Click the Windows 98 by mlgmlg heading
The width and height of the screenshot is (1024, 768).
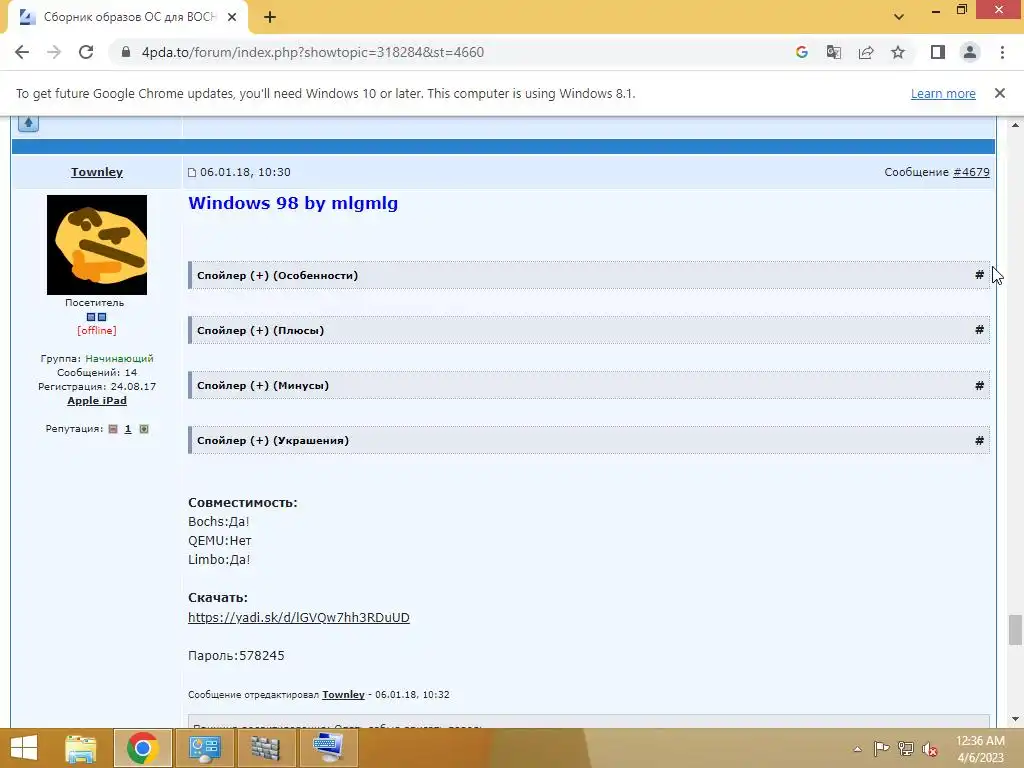pyautogui.click(x=293, y=203)
